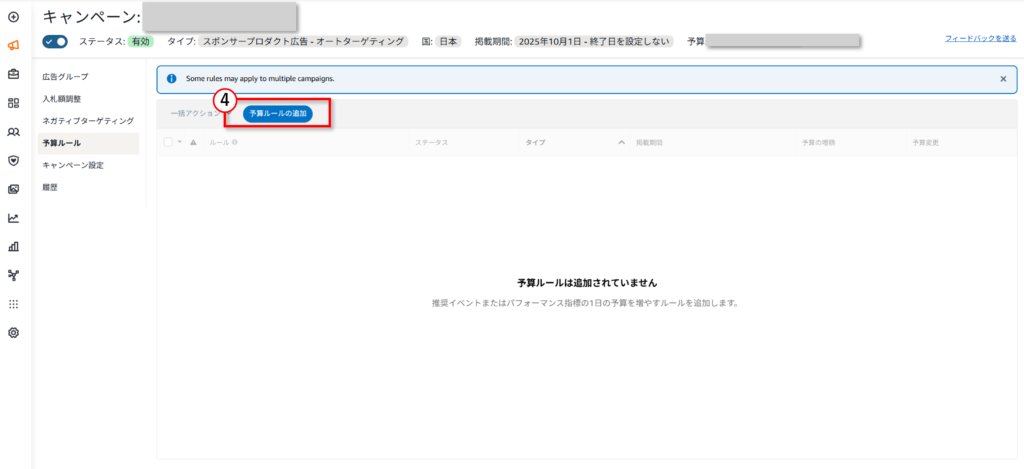Toggle the campaign status switch
This screenshot has height=469, width=1024.
point(55,42)
